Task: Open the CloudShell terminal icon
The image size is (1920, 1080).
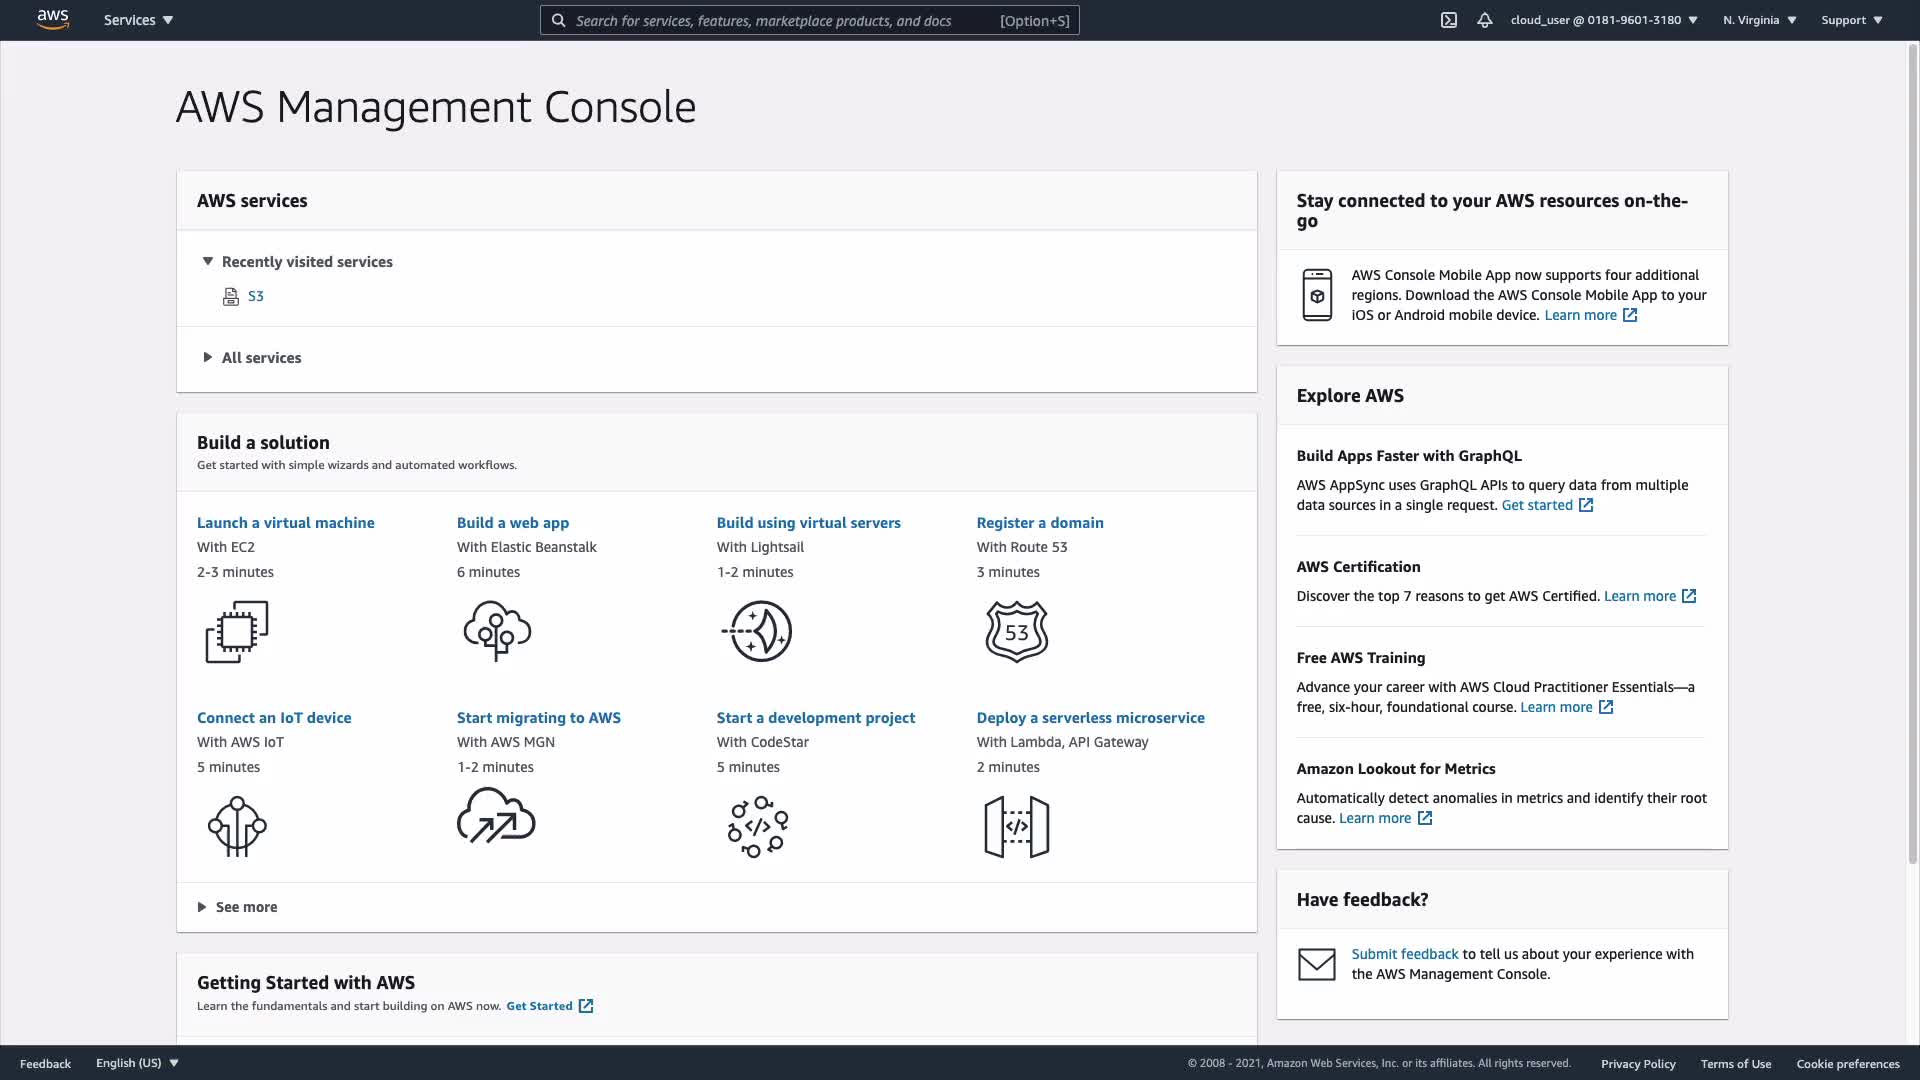Action: click(1448, 20)
